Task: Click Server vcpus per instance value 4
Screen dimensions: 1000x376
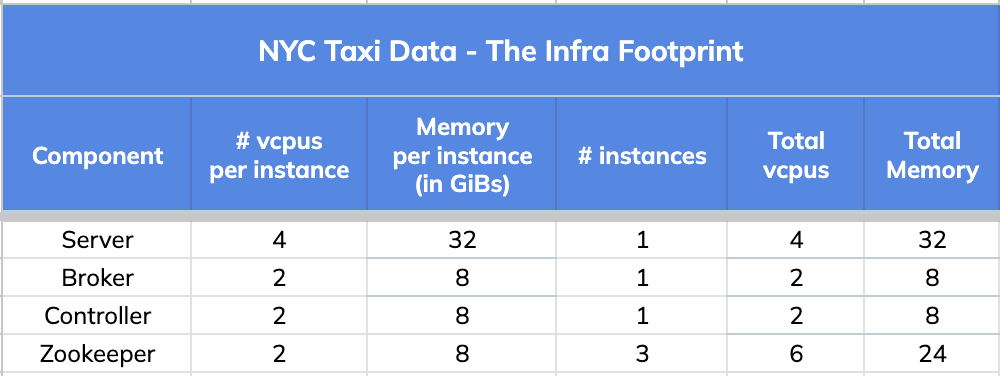Action: (279, 240)
